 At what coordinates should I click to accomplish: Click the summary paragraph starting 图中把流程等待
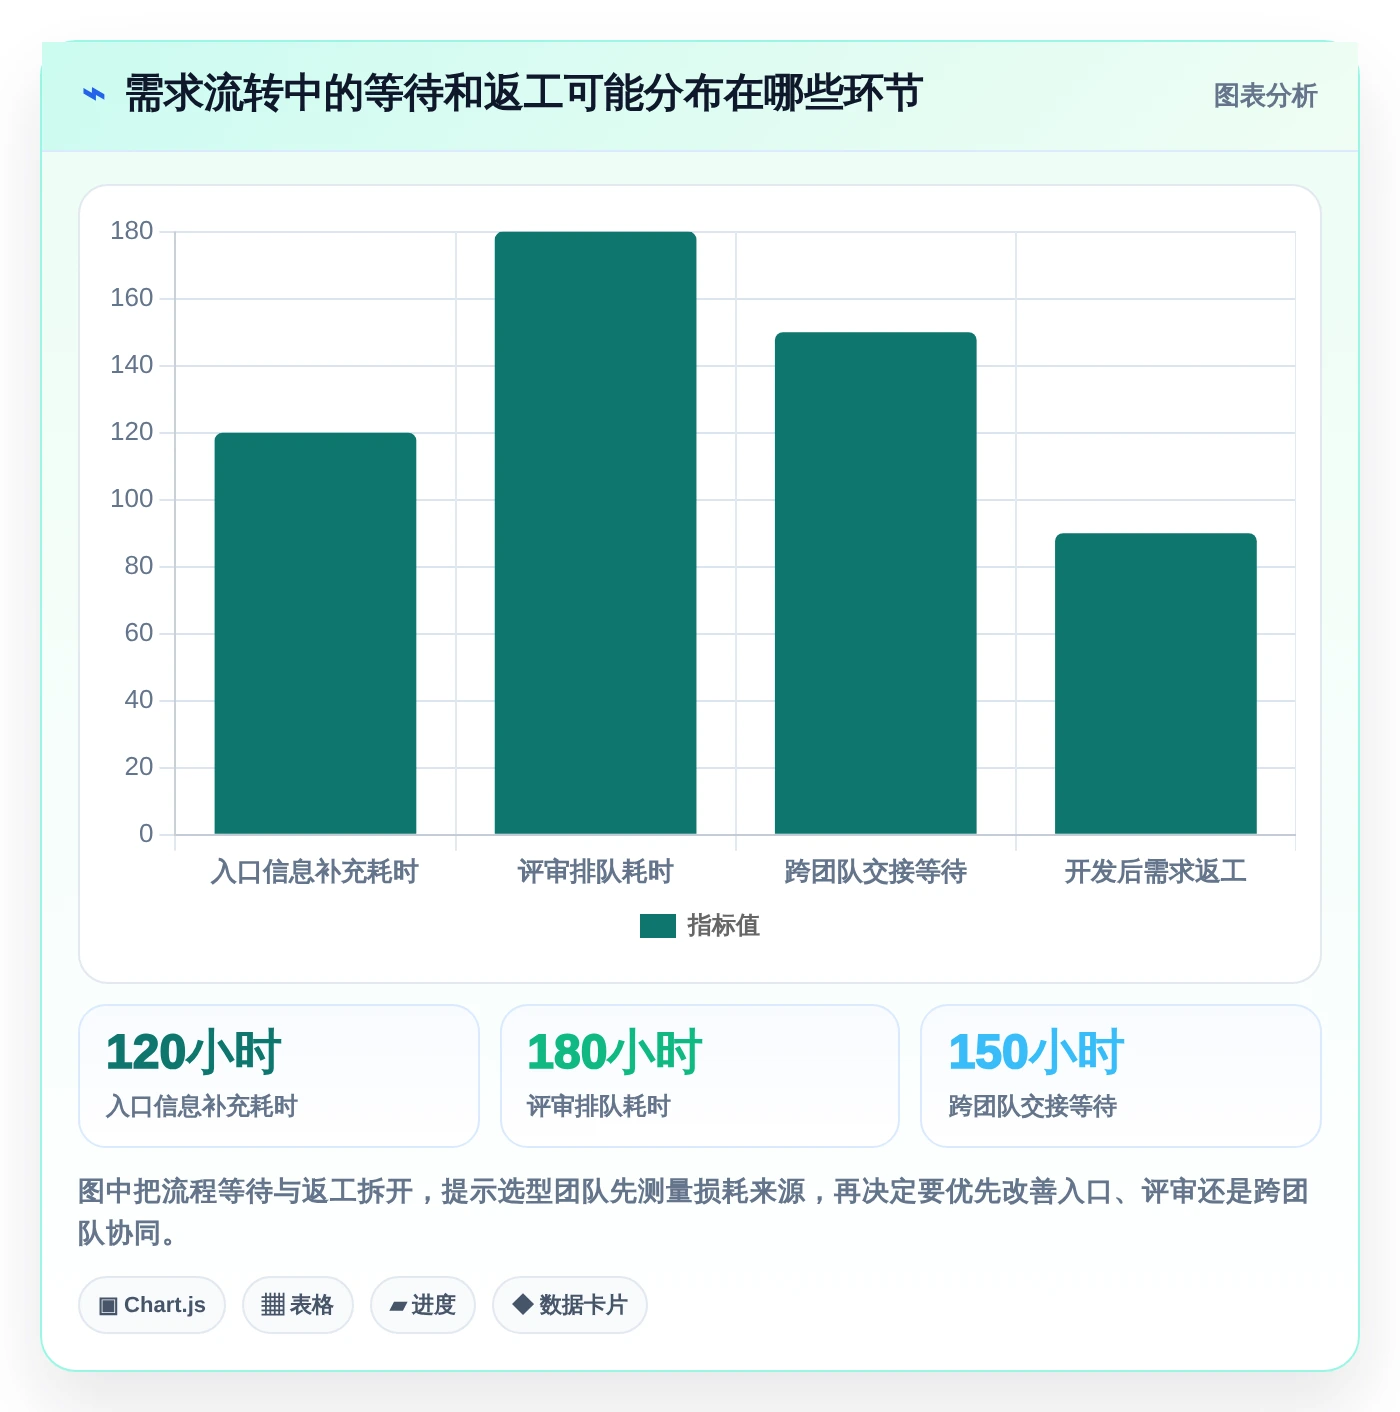[x=694, y=1212]
